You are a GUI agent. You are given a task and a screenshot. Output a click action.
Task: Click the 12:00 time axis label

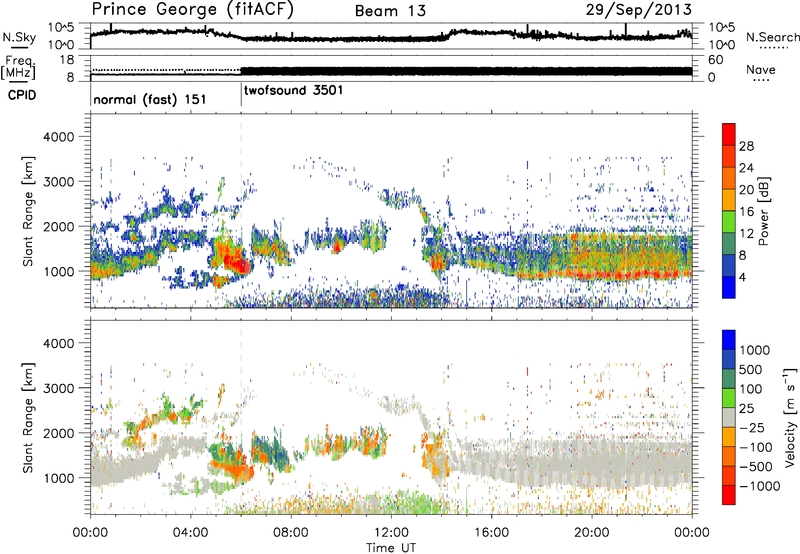[x=391, y=533]
